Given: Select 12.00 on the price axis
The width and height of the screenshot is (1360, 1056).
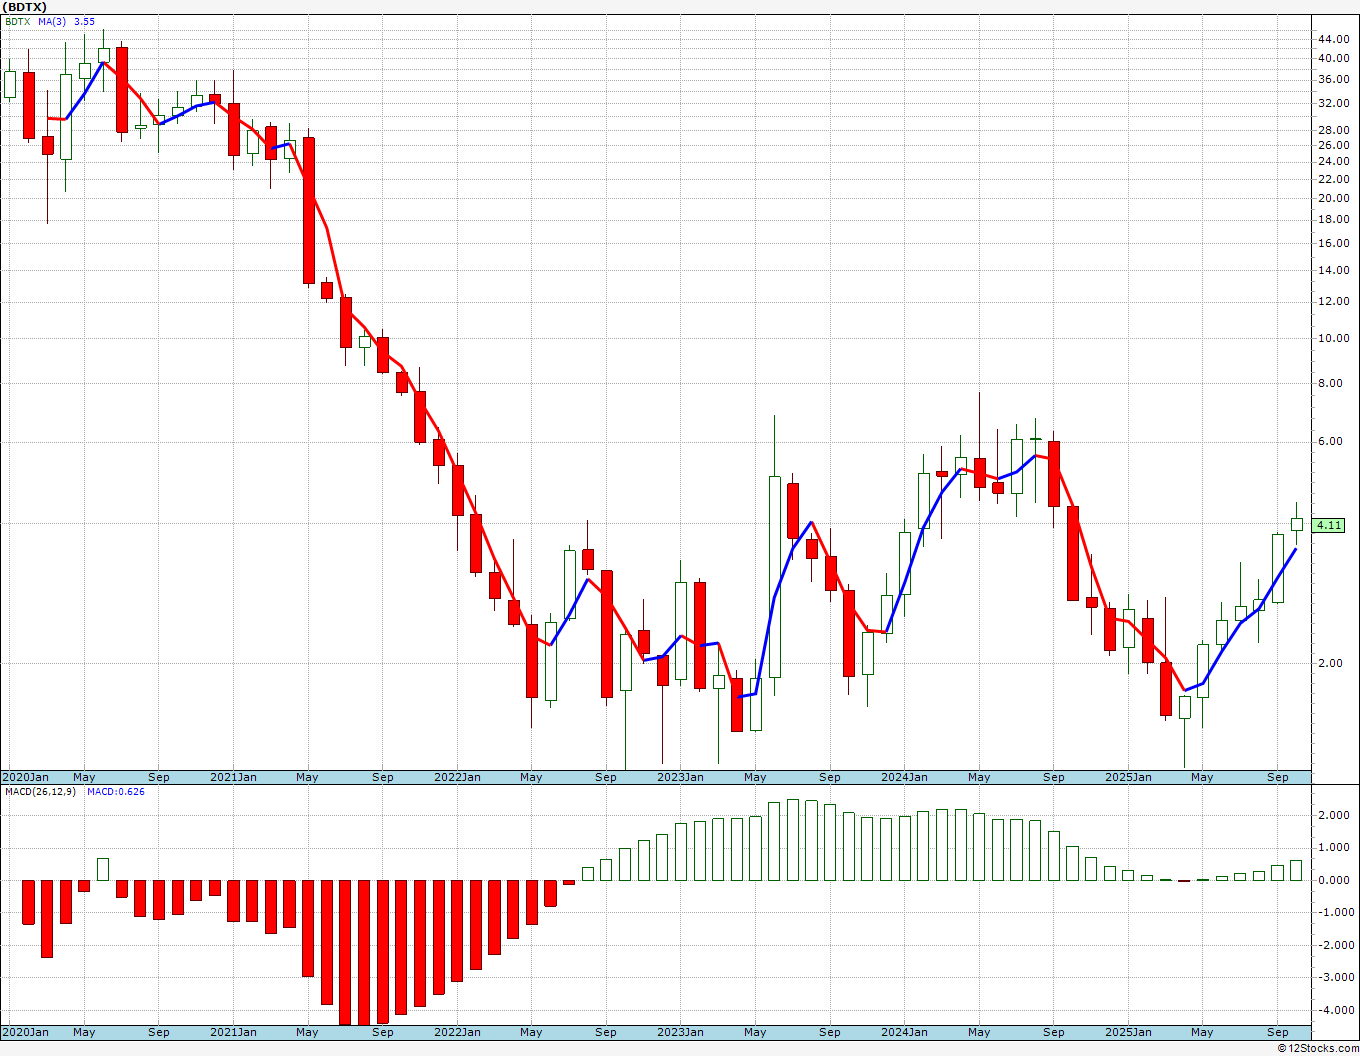Looking at the screenshot, I should 1333,302.
